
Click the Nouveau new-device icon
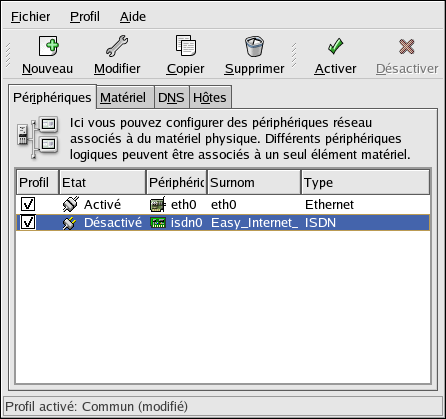[x=48, y=46]
